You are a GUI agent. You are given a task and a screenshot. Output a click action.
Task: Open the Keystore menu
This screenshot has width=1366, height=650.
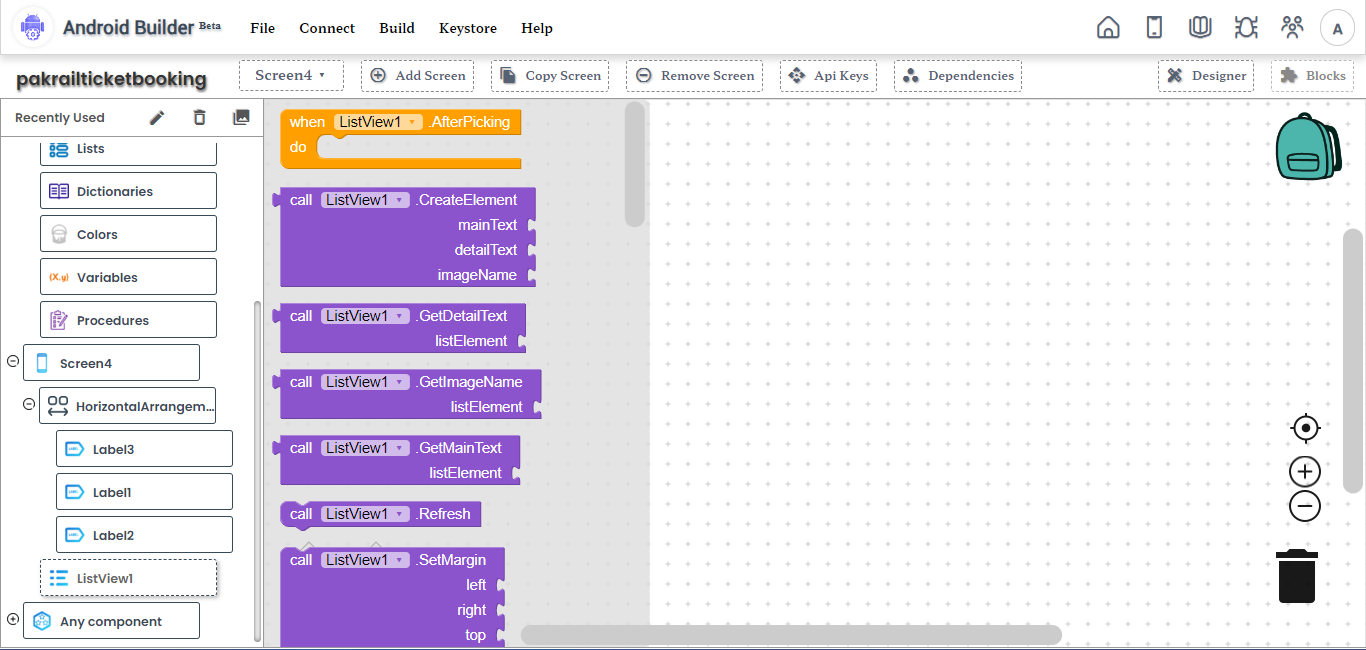tap(467, 28)
